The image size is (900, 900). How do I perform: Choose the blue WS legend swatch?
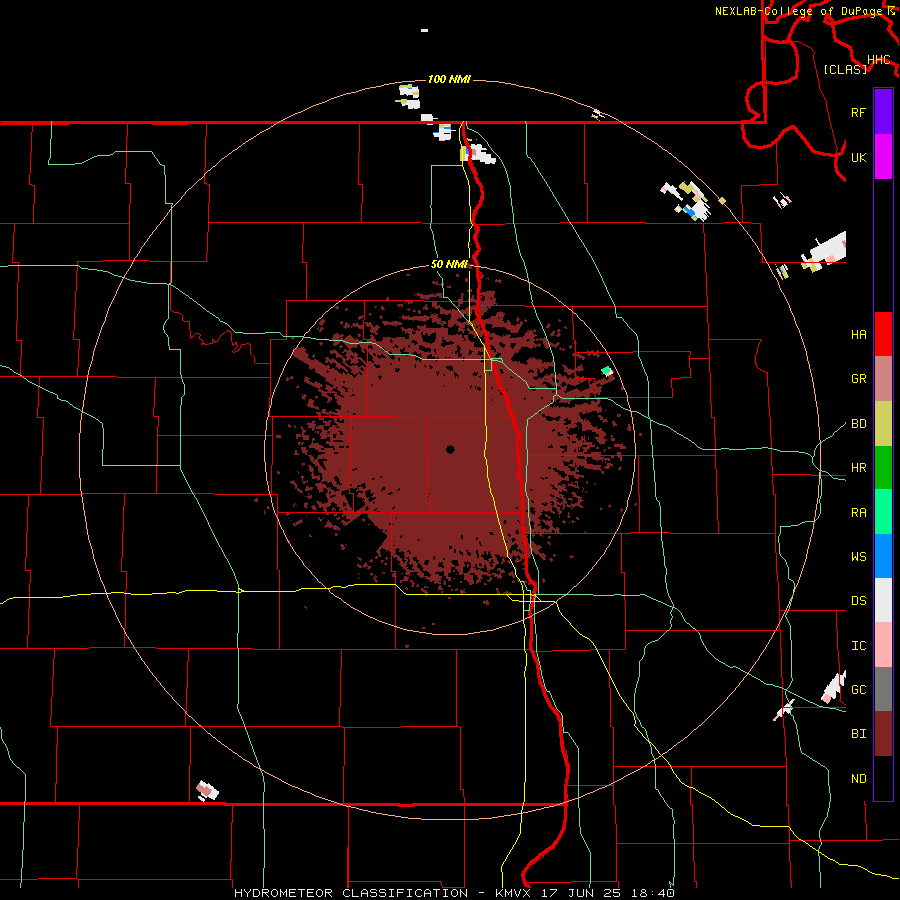tap(883, 556)
